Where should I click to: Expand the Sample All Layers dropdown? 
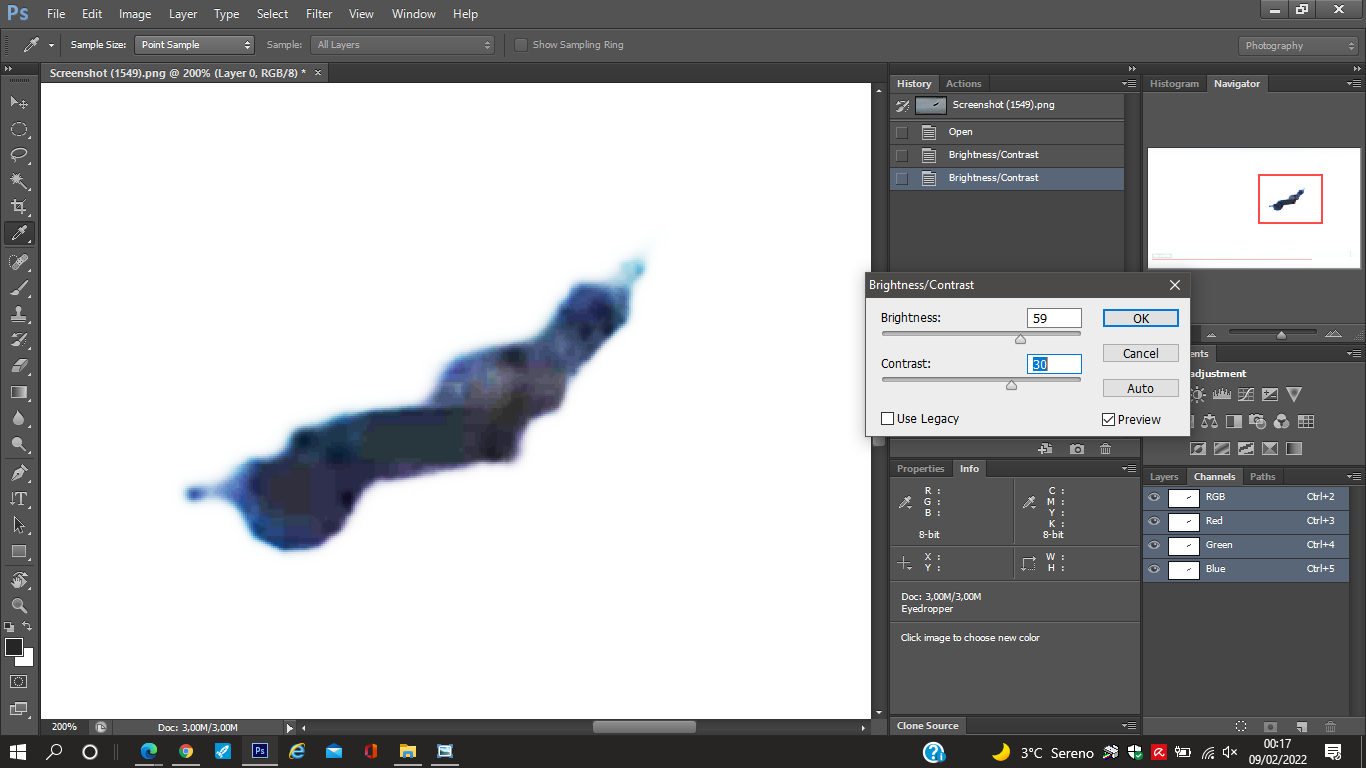(x=403, y=45)
